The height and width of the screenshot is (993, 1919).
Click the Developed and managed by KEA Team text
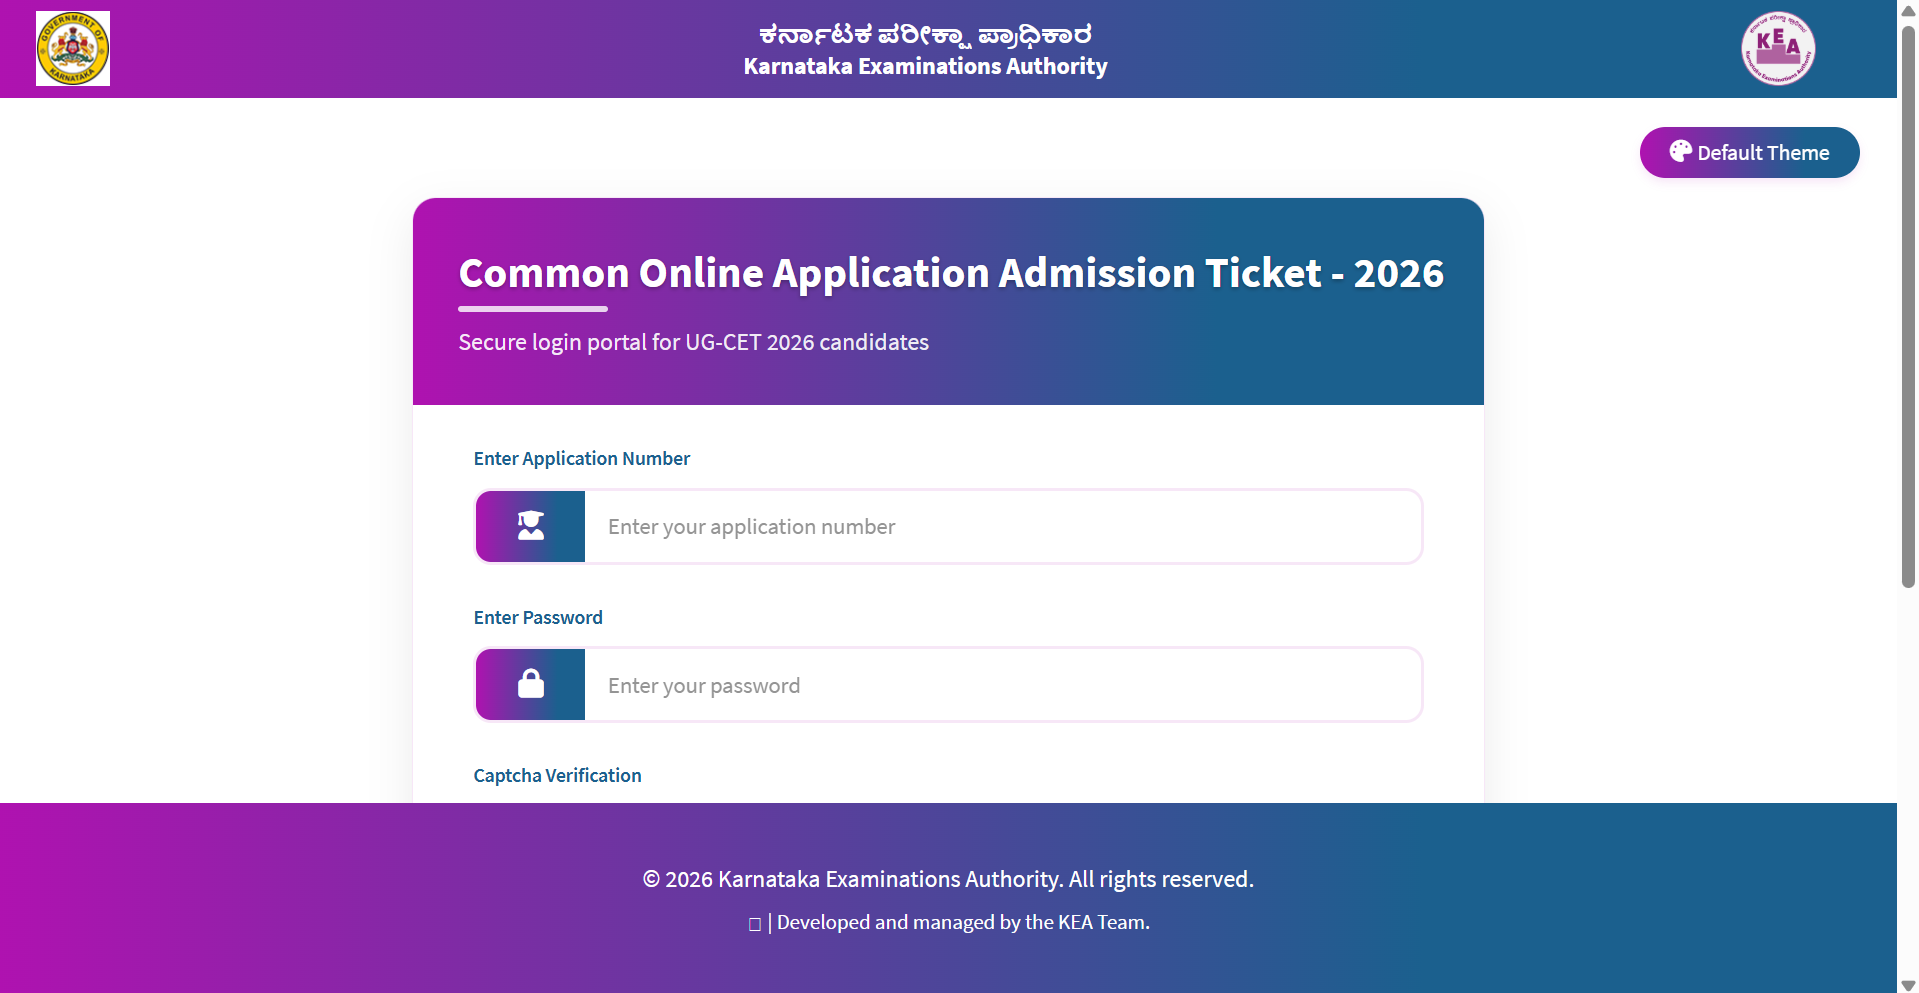[x=963, y=922]
